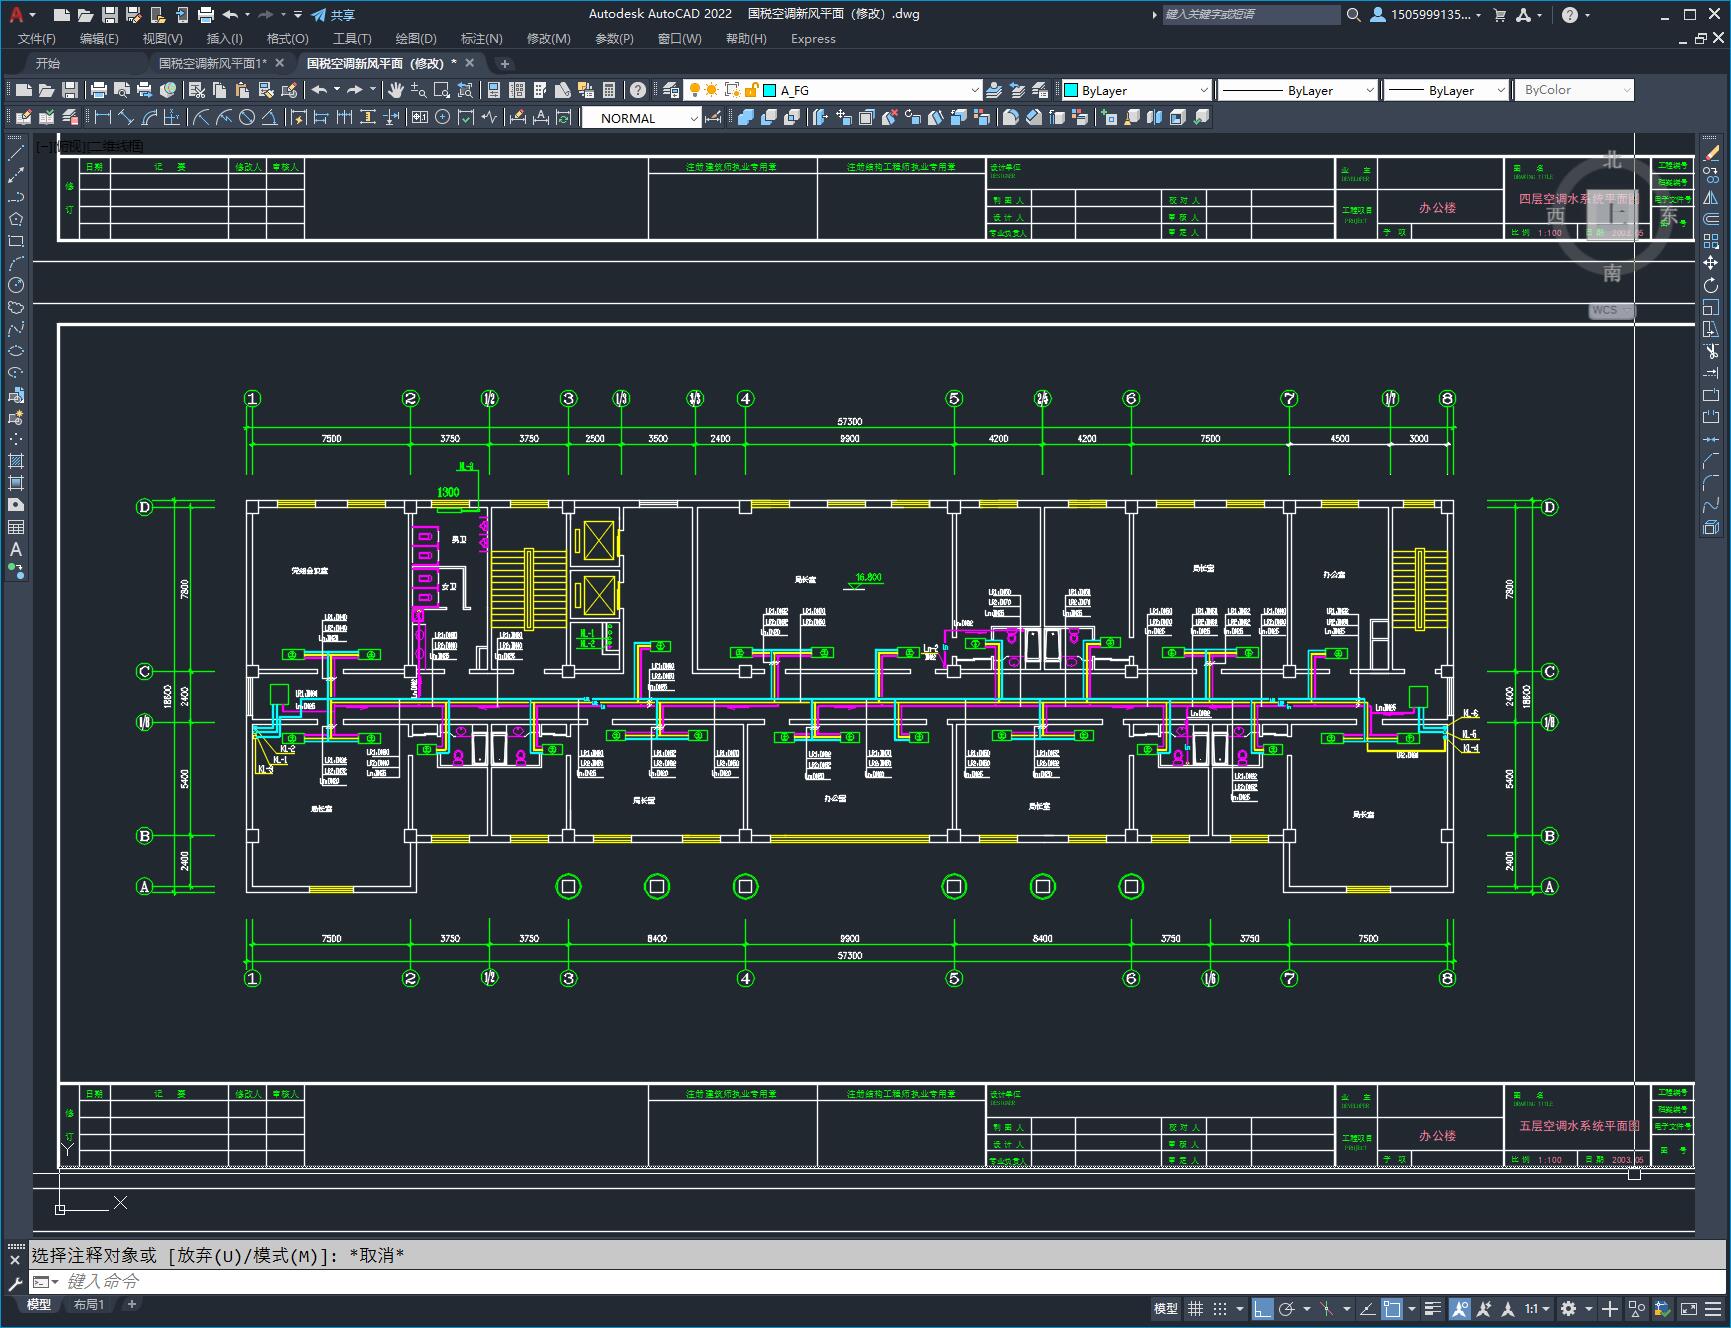
Task: Click the cyan A_FG layer color swatch
Action: click(770, 90)
